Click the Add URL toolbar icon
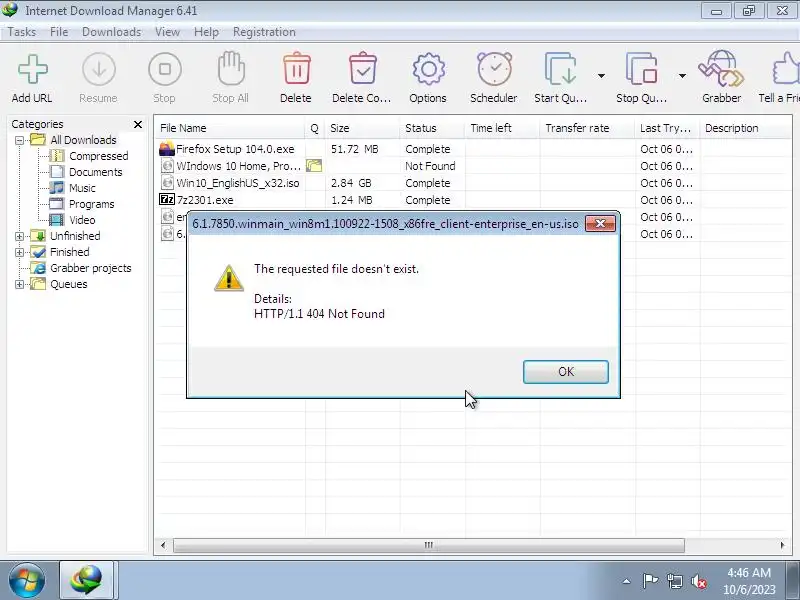Viewport: 800px width, 600px height. click(33, 69)
